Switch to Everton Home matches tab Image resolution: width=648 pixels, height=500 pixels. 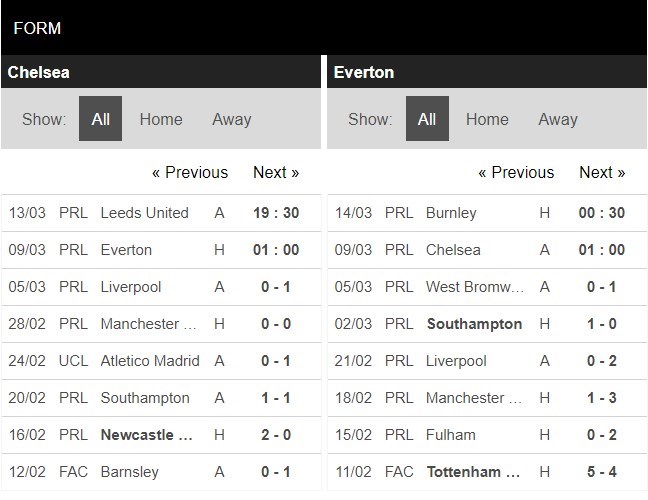pos(487,119)
